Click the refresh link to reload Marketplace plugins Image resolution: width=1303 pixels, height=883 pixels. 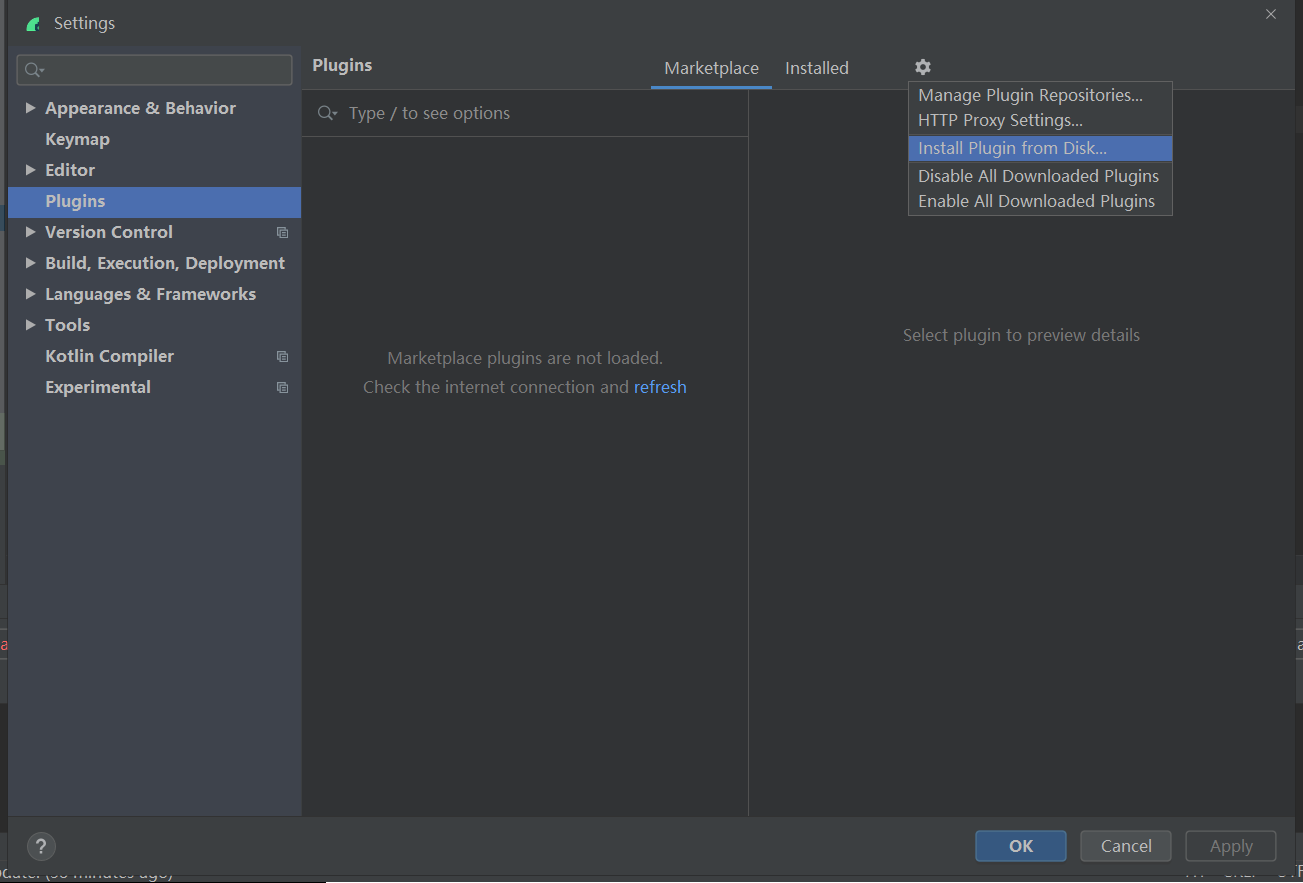pyautogui.click(x=660, y=387)
